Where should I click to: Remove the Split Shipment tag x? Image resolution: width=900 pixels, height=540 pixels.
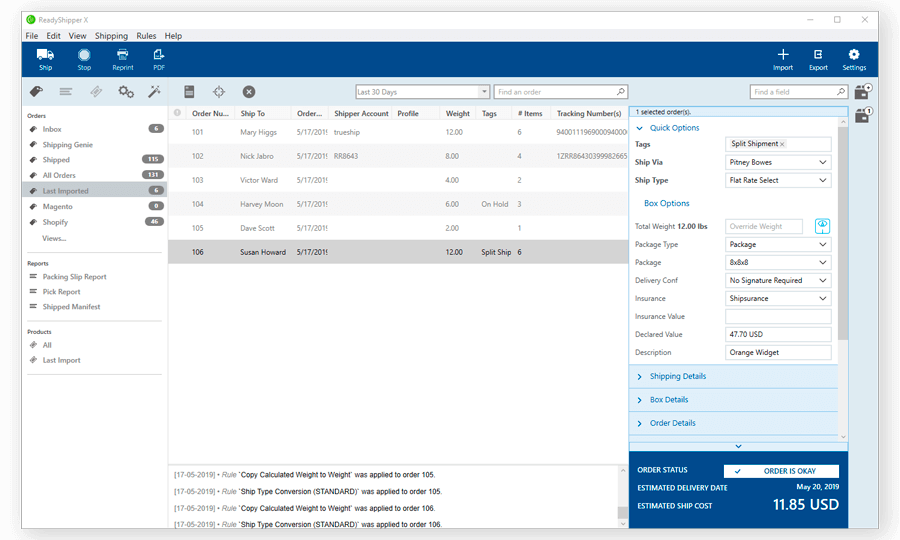[x=782, y=144]
